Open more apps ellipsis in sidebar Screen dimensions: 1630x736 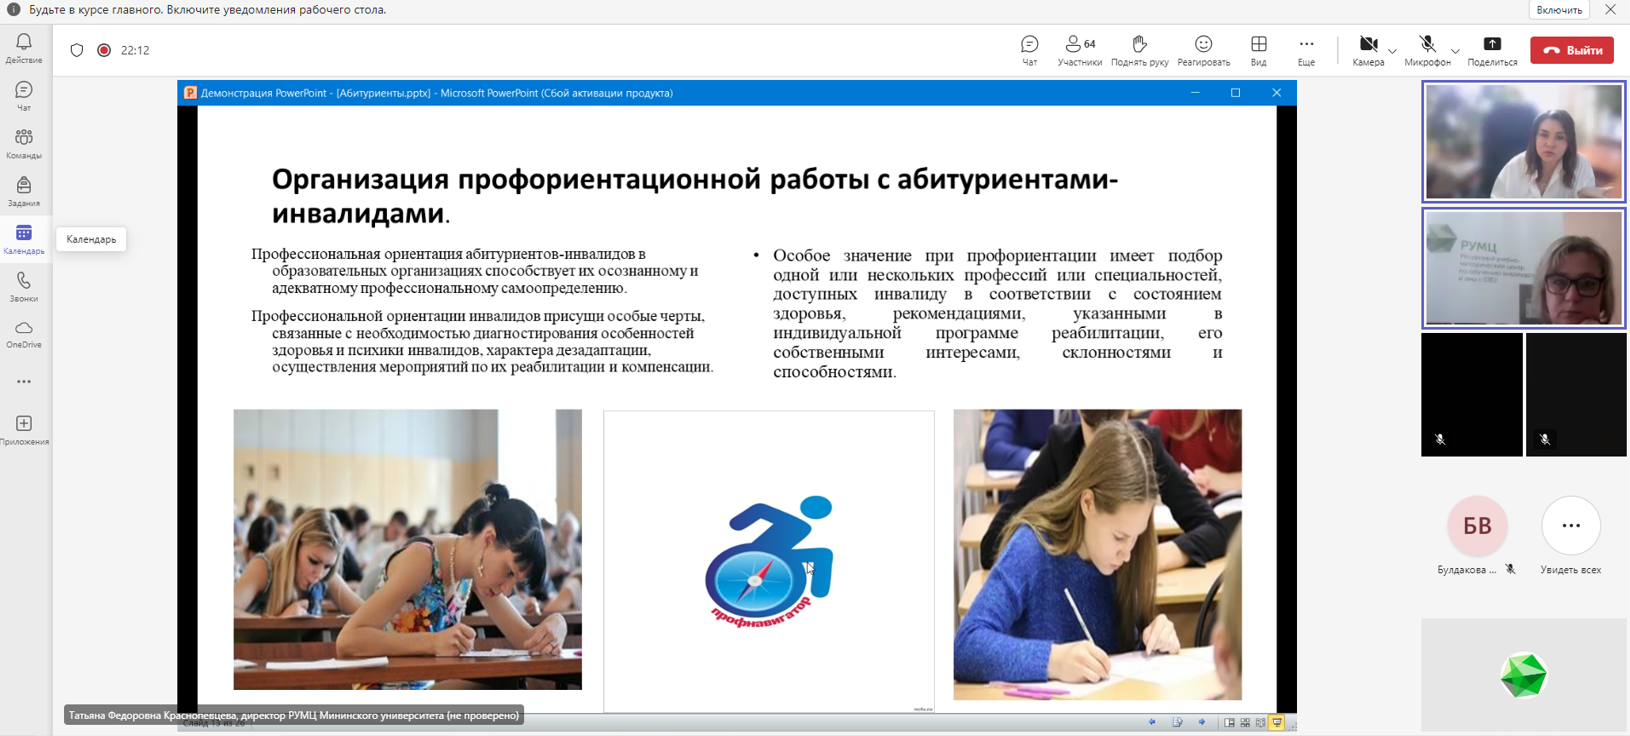24,382
